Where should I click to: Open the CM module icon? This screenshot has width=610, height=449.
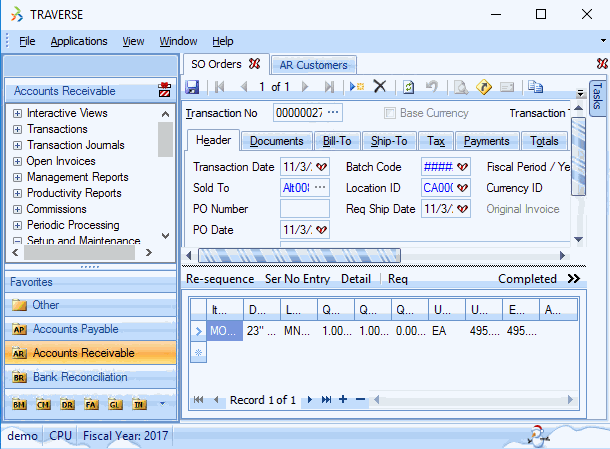coord(43,405)
